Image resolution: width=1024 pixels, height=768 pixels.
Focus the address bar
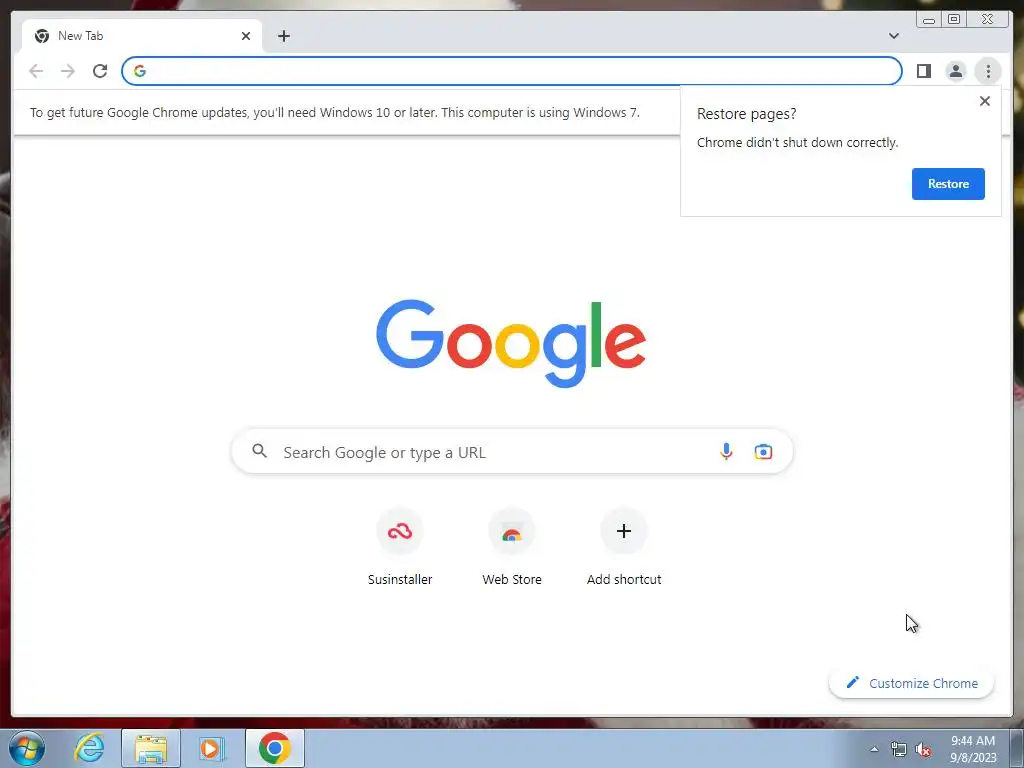[511, 71]
